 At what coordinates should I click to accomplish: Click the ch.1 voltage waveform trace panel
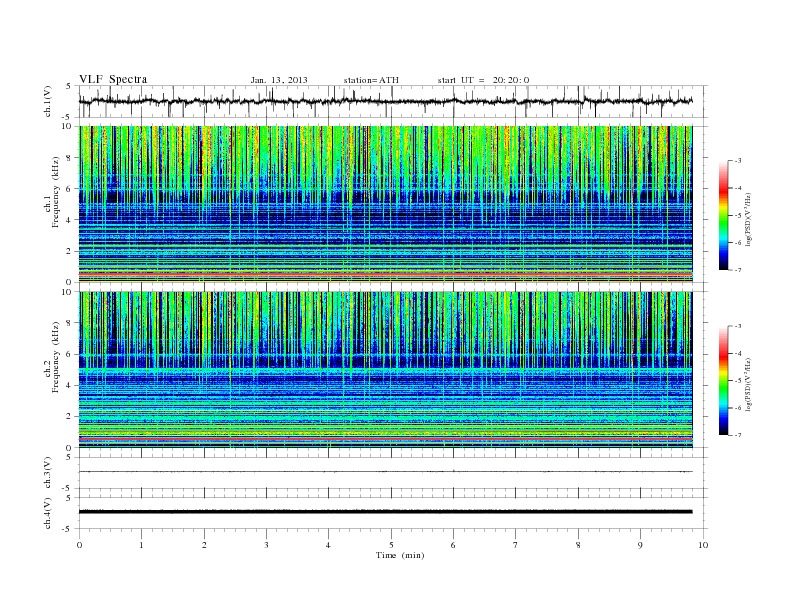click(393, 101)
